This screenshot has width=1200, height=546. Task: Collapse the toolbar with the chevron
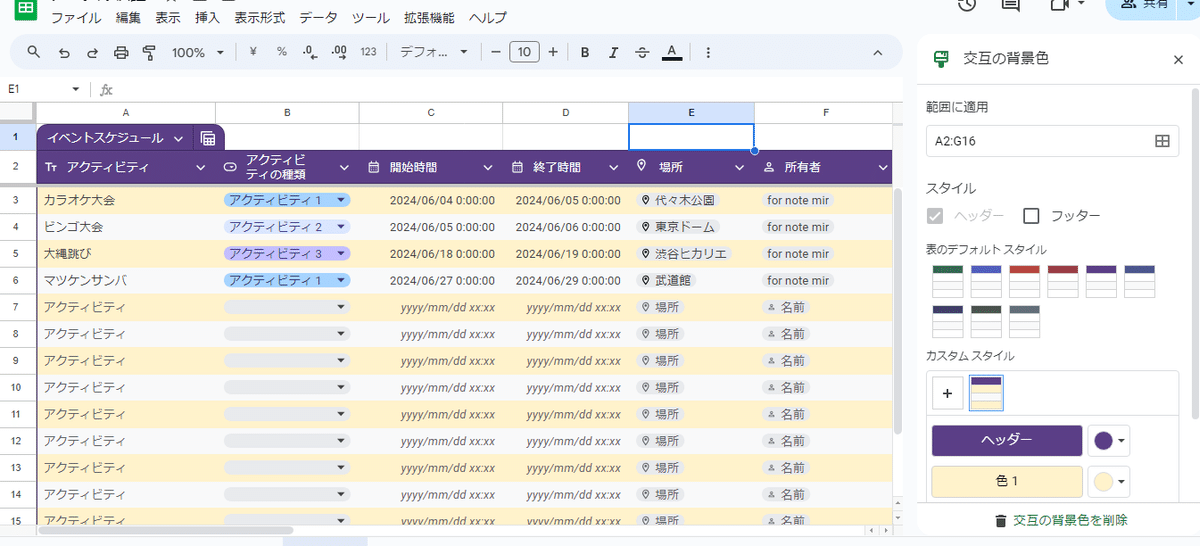[x=878, y=52]
